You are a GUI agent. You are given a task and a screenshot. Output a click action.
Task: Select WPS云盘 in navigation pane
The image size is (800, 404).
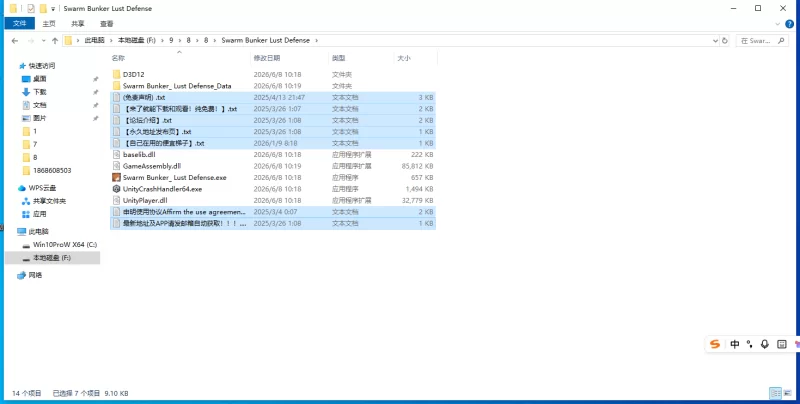click(x=42, y=188)
